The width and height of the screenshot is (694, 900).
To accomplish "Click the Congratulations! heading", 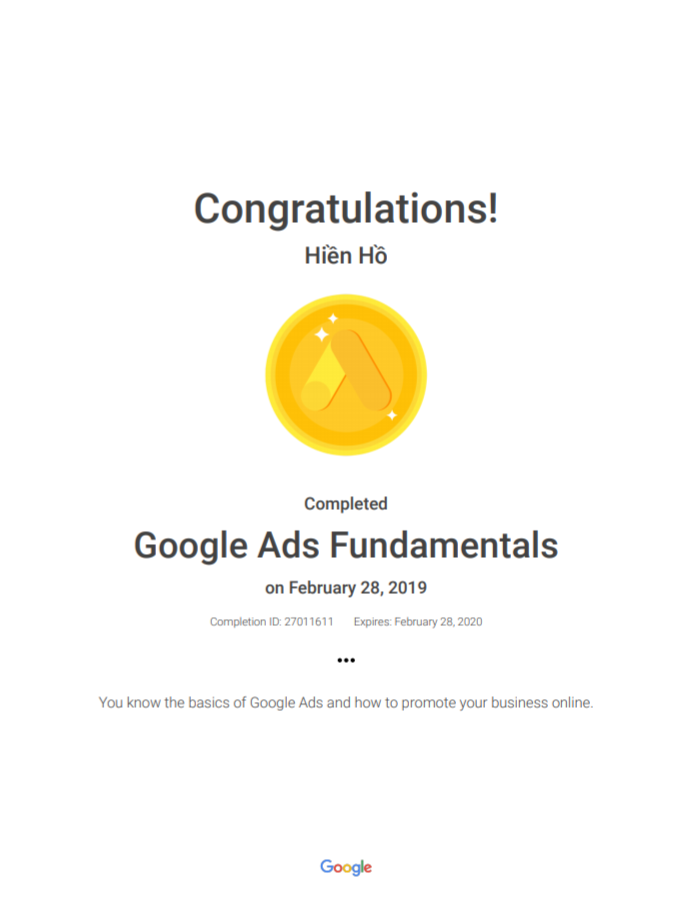I will pyautogui.click(x=346, y=210).
